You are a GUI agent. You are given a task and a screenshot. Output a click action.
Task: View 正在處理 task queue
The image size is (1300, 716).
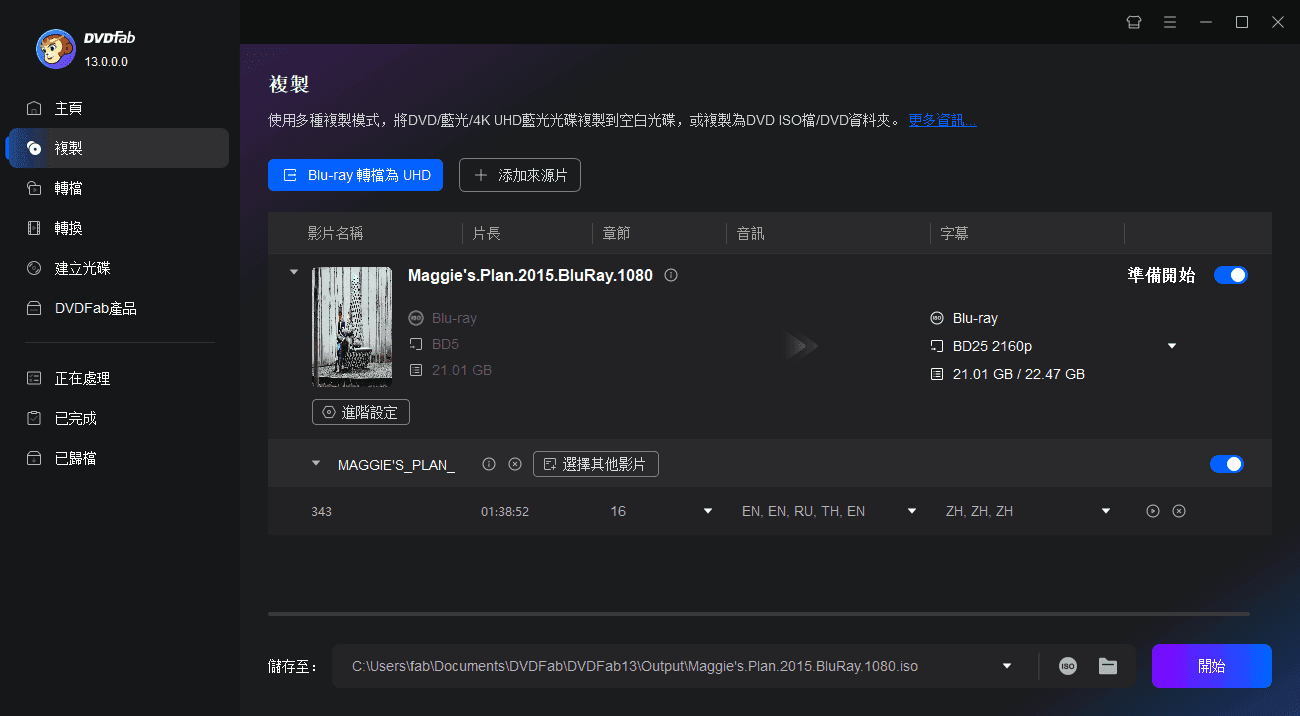[x=118, y=378]
